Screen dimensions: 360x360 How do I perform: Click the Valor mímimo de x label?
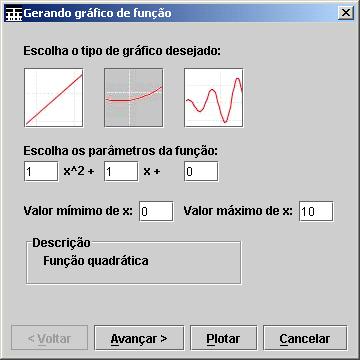tap(78, 211)
